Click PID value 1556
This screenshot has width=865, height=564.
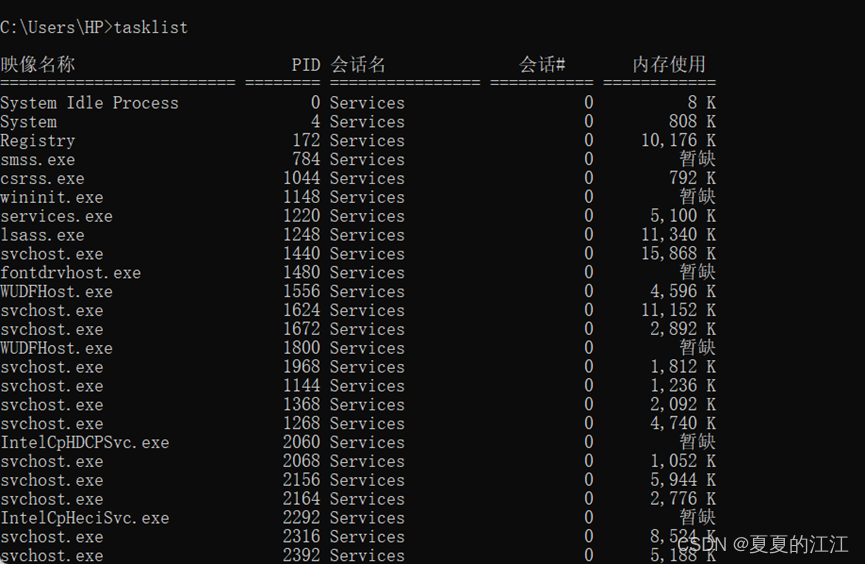301,292
